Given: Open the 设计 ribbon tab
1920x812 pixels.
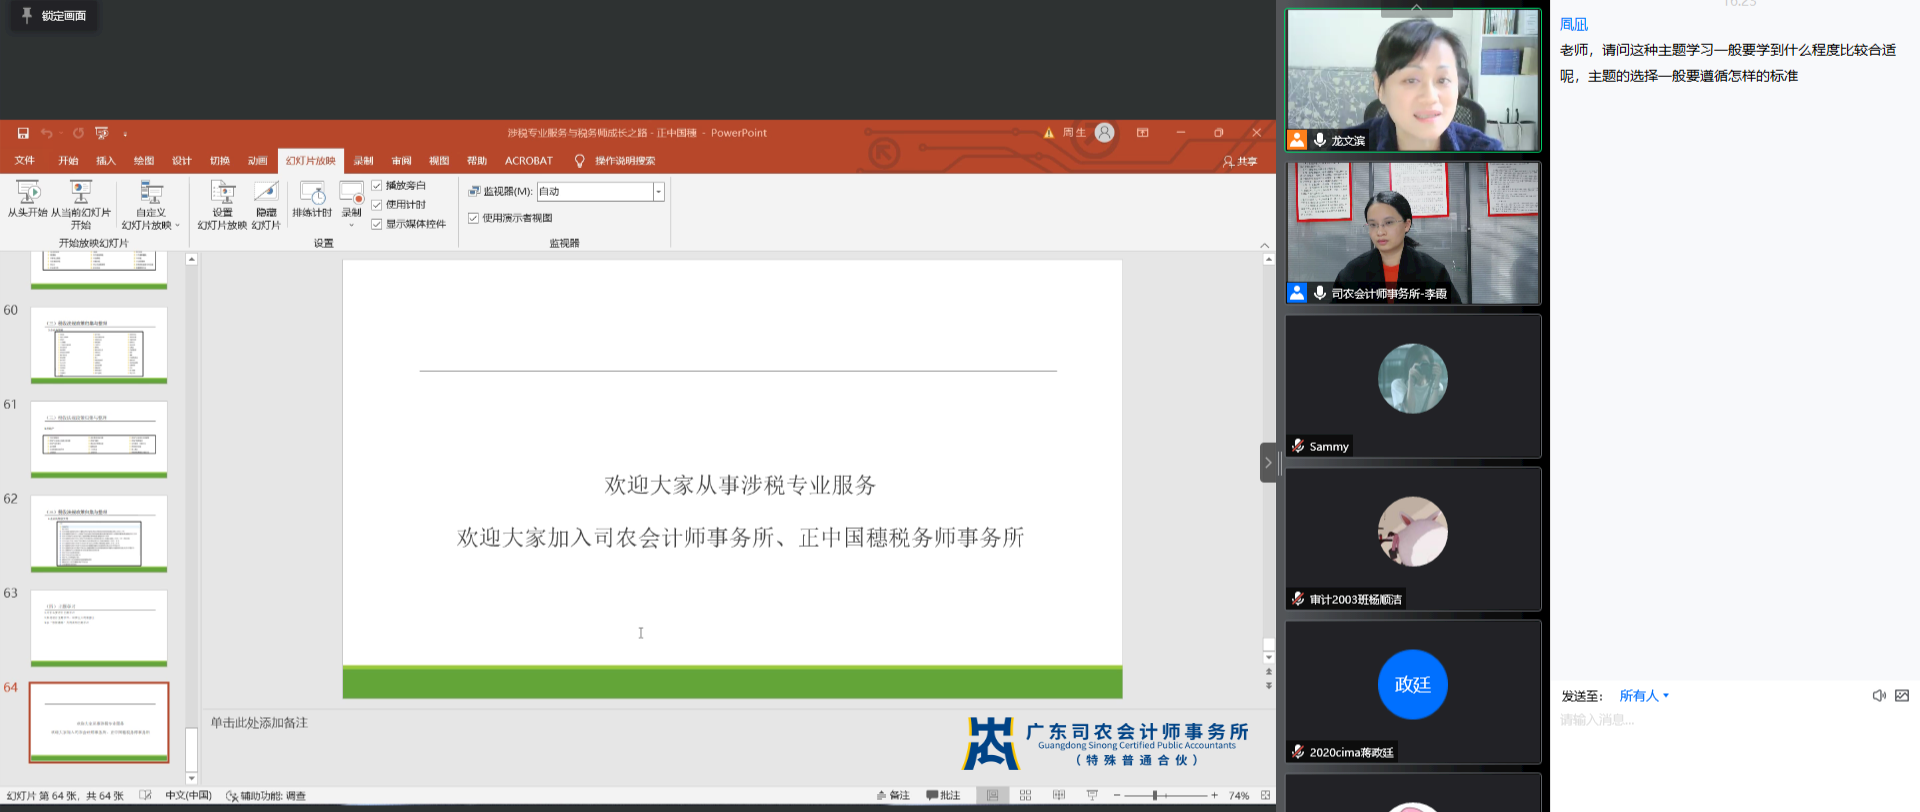Looking at the screenshot, I should tap(182, 161).
